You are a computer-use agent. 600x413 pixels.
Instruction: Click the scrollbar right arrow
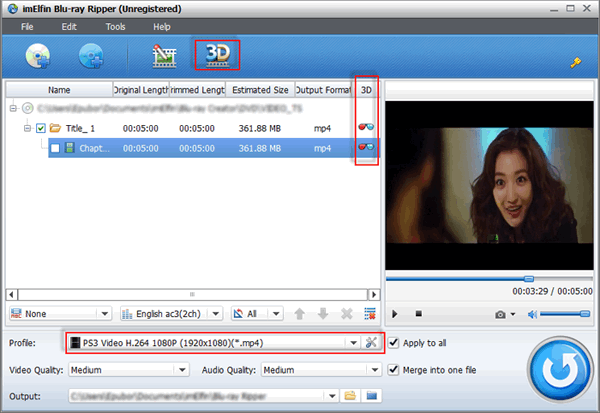374,294
